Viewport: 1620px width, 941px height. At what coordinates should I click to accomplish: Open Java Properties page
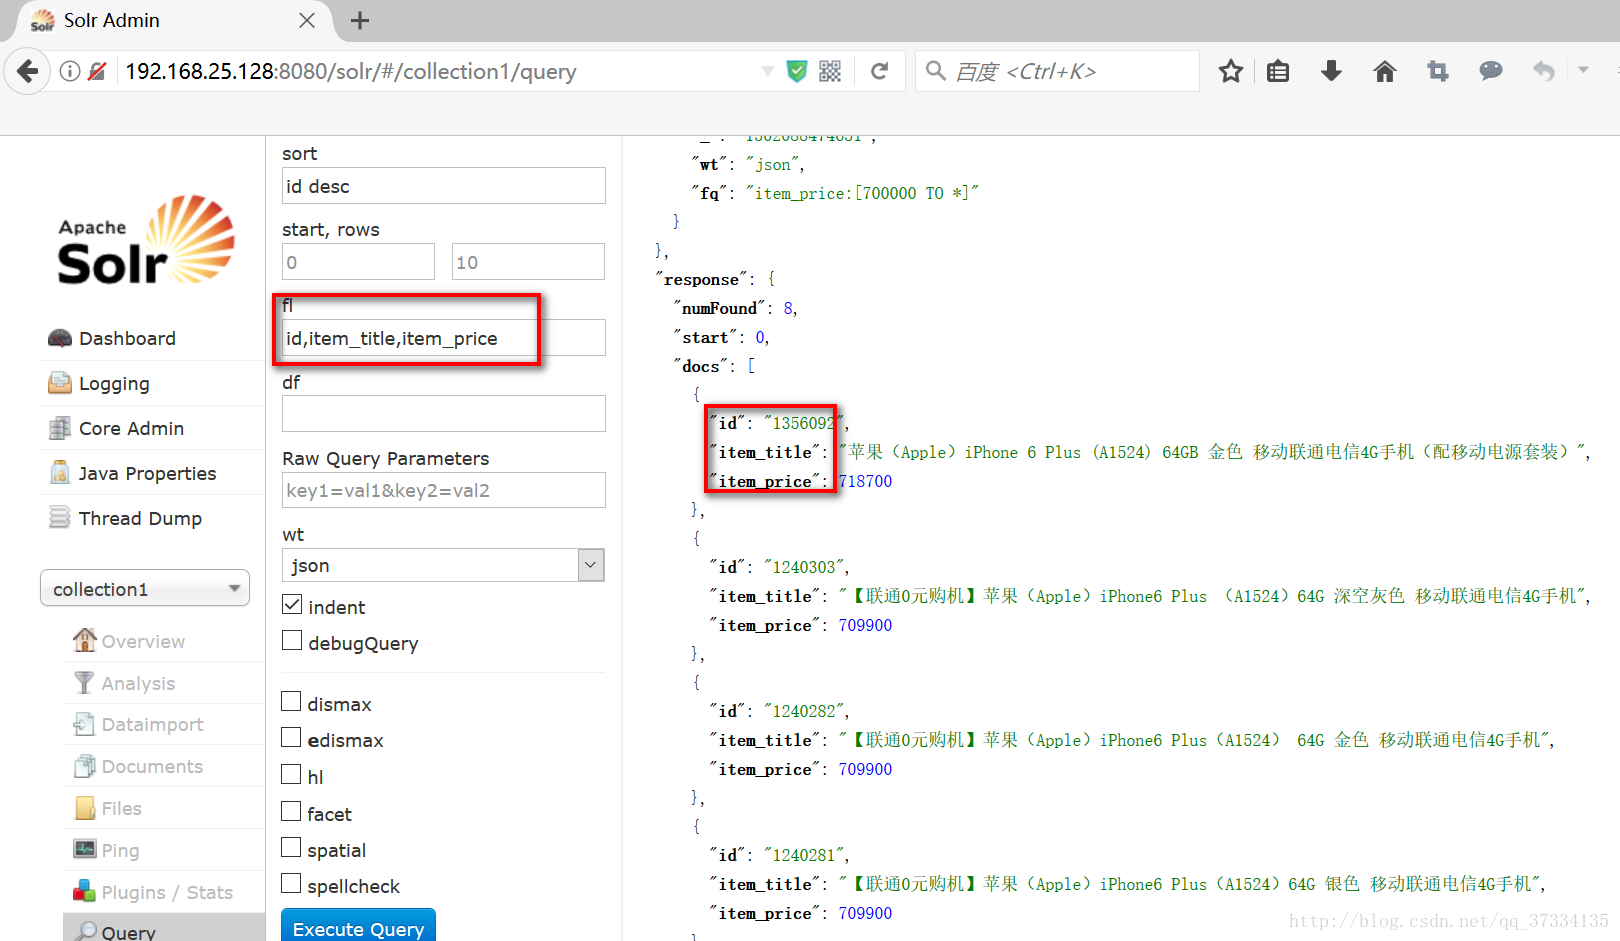pyautogui.click(x=147, y=473)
